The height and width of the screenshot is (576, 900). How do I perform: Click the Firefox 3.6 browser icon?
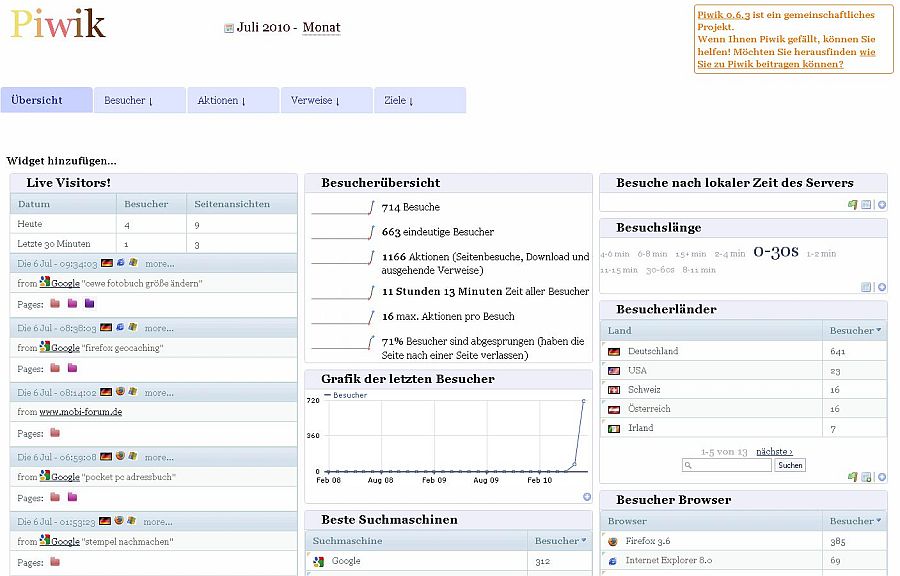point(615,540)
